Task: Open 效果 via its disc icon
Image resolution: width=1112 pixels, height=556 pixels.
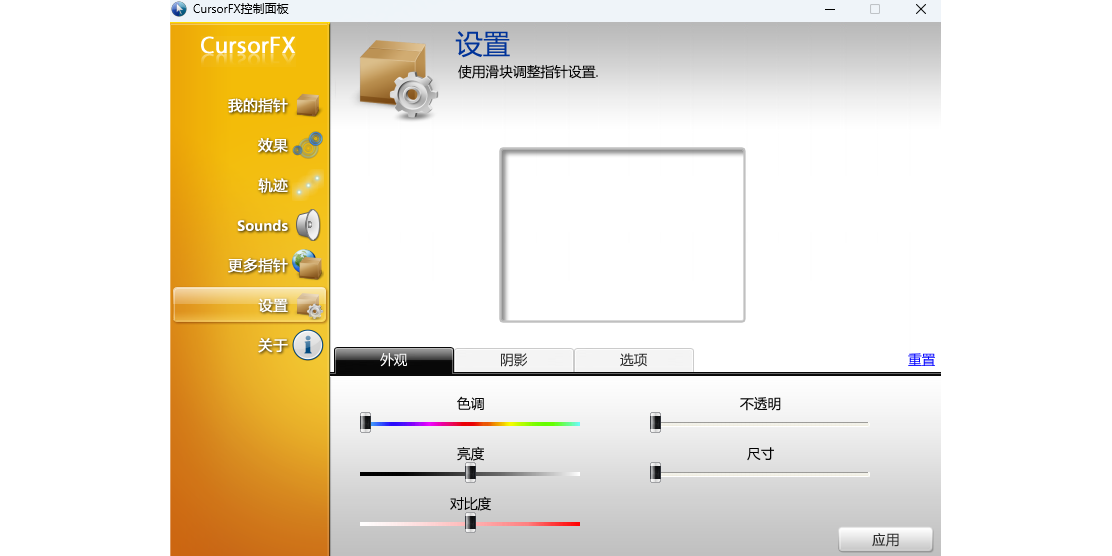Action: pyautogui.click(x=308, y=146)
